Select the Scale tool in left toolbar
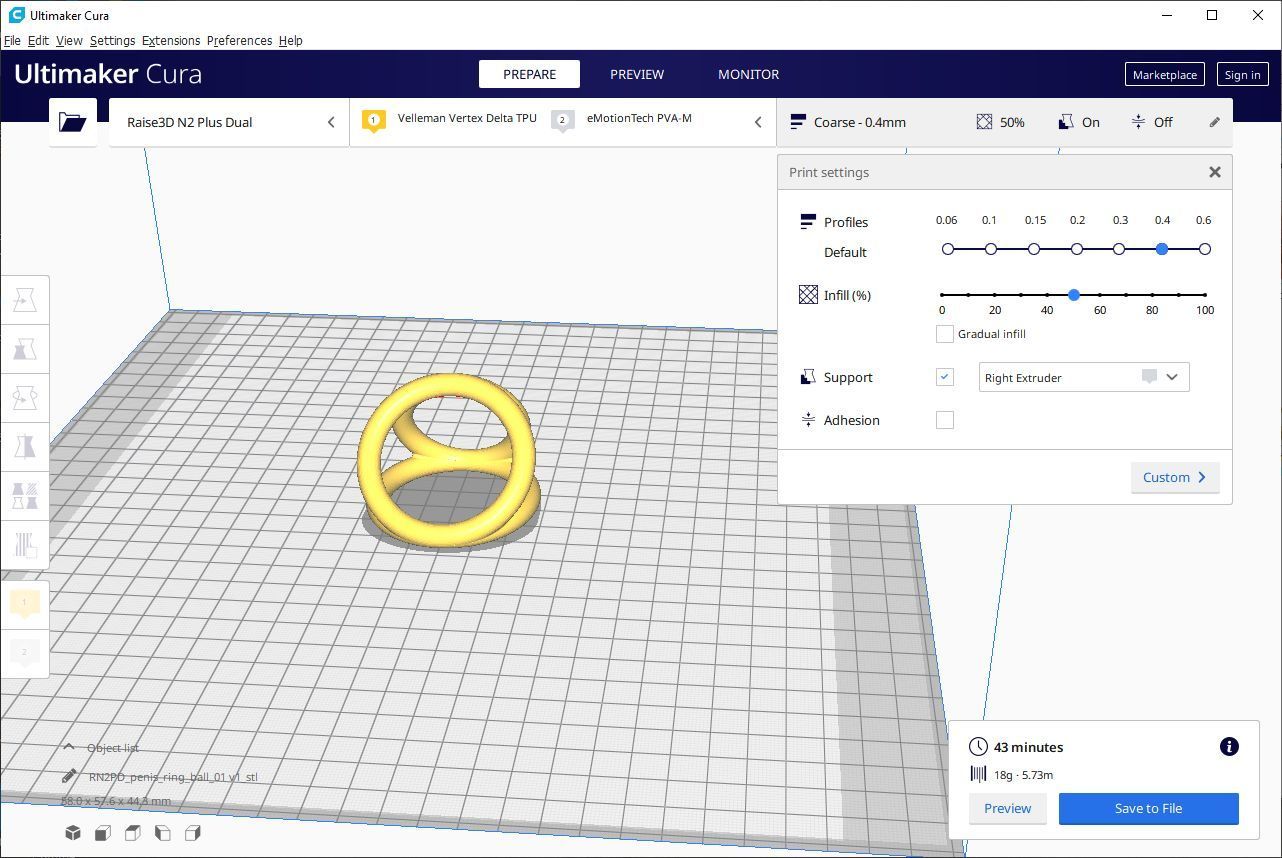1282x858 pixels. pos(25,349)
